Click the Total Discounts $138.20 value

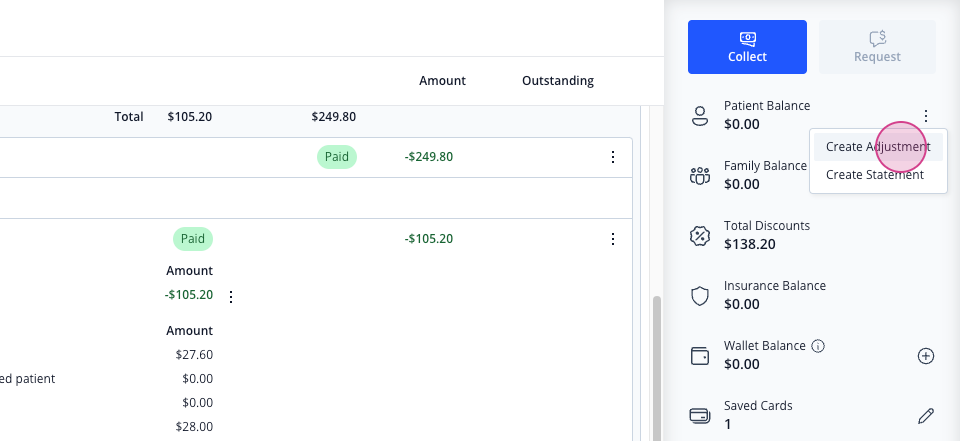point(749,244)
